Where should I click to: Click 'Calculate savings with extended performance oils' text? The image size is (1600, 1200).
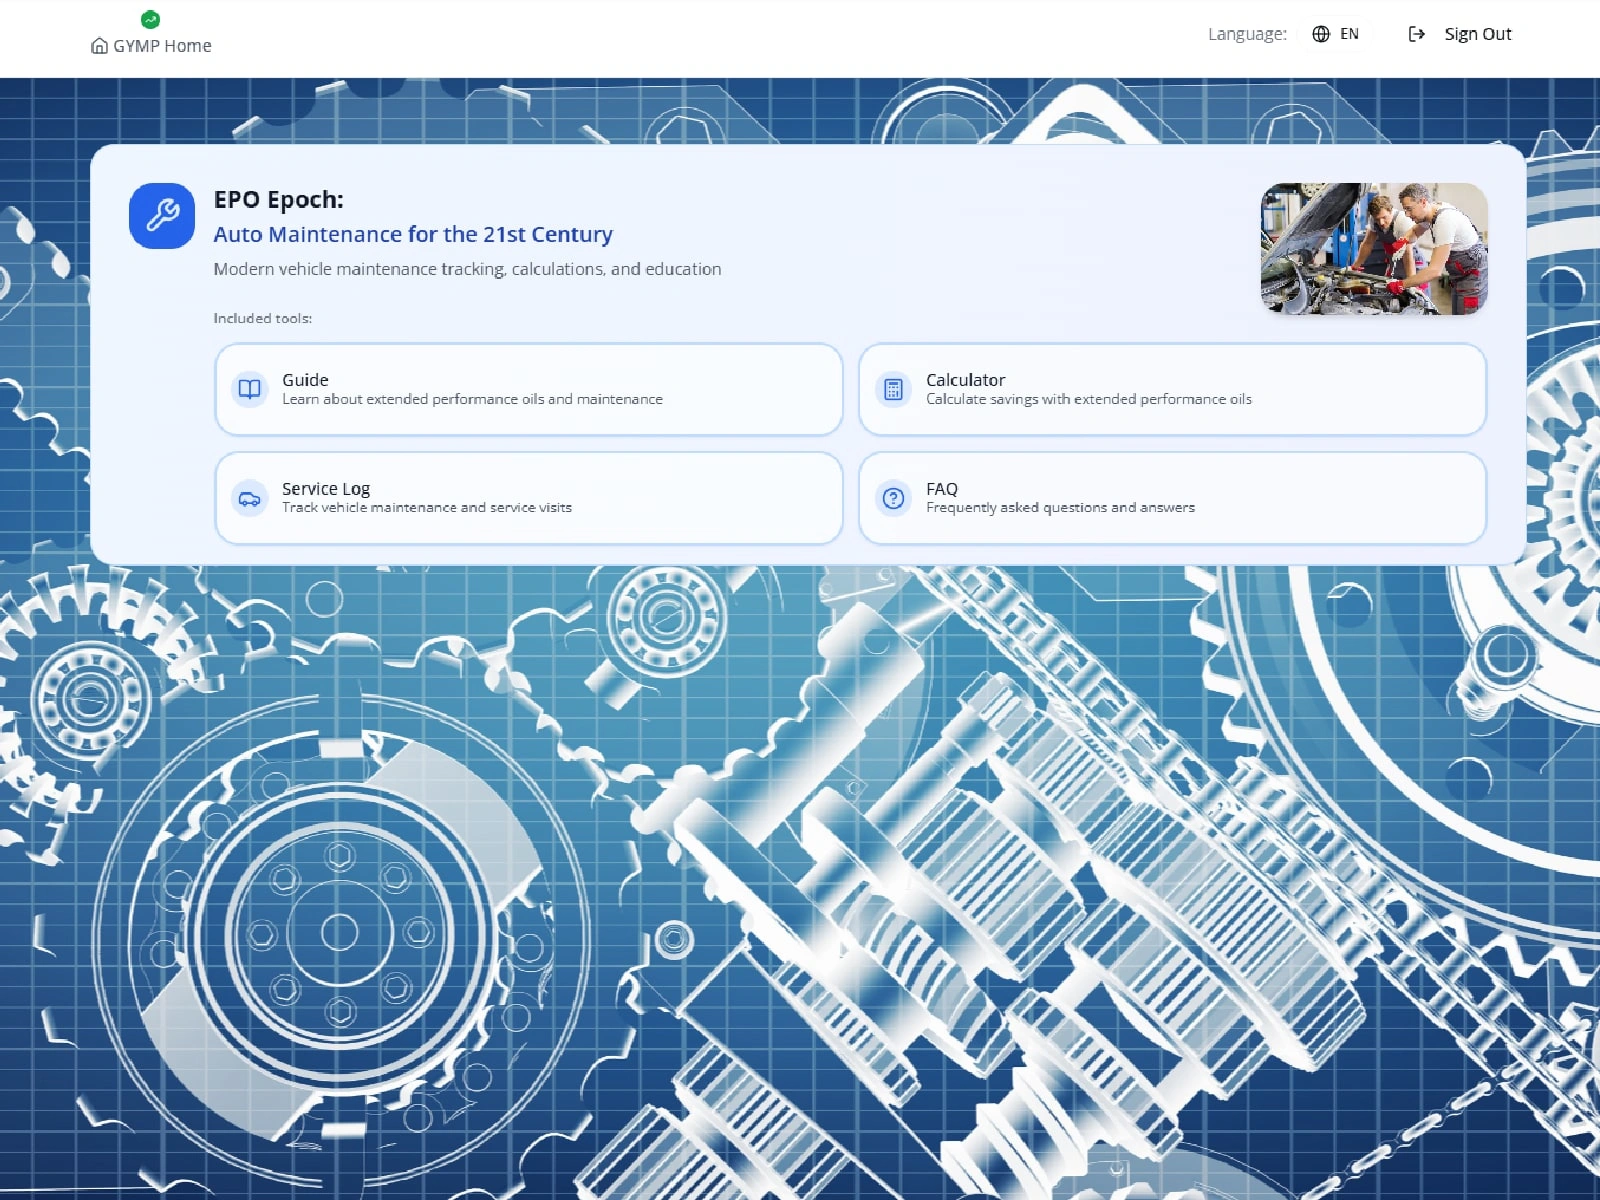click(x=1089, y=399)
